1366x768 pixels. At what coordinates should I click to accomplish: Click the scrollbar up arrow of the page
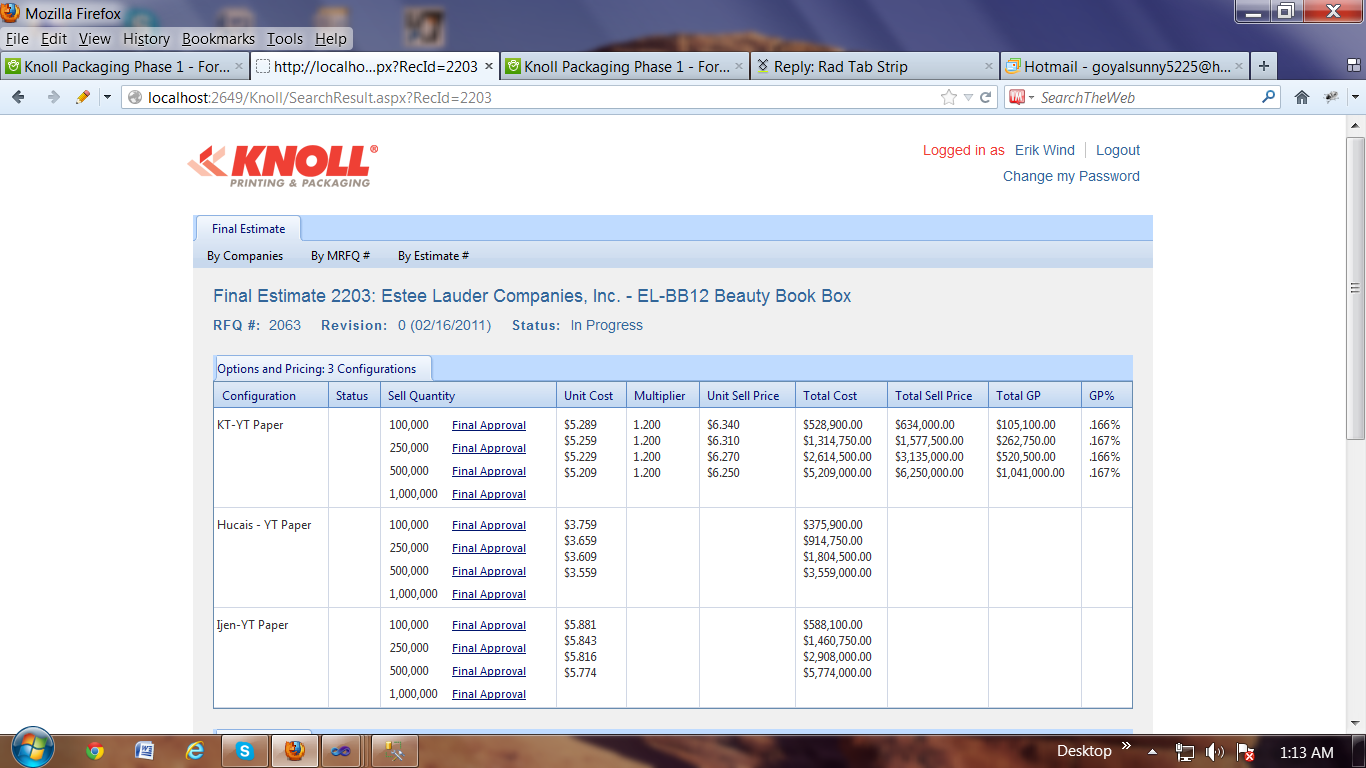tap(1356, 125)
